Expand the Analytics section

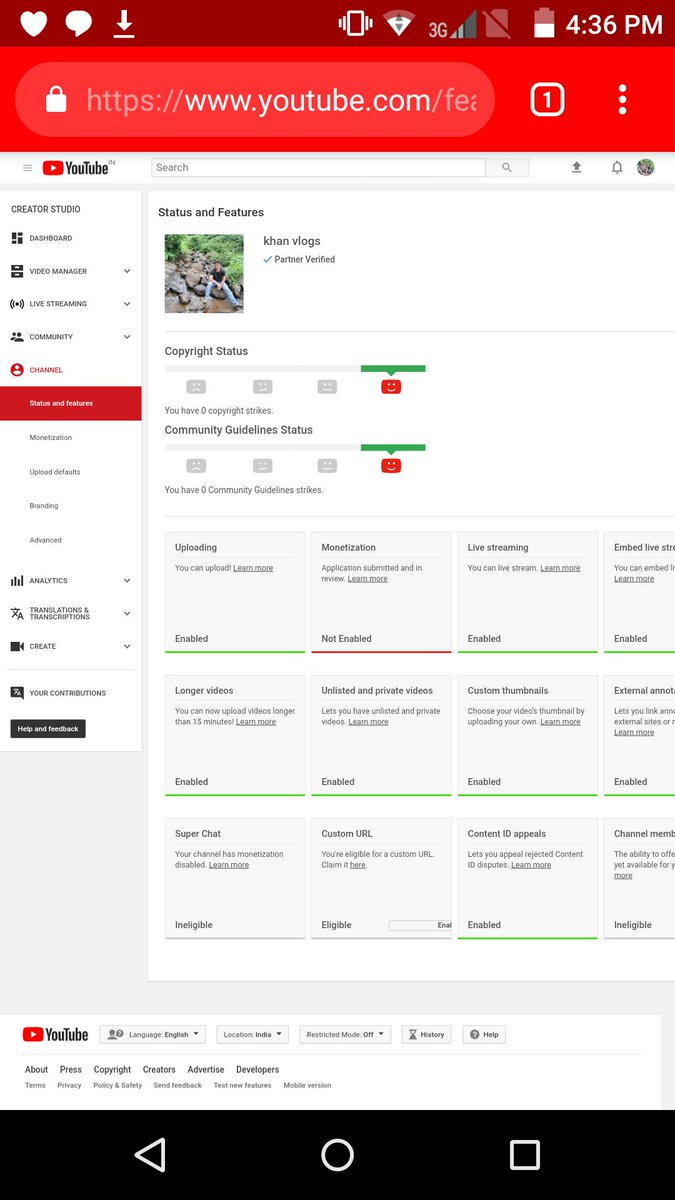127,581
